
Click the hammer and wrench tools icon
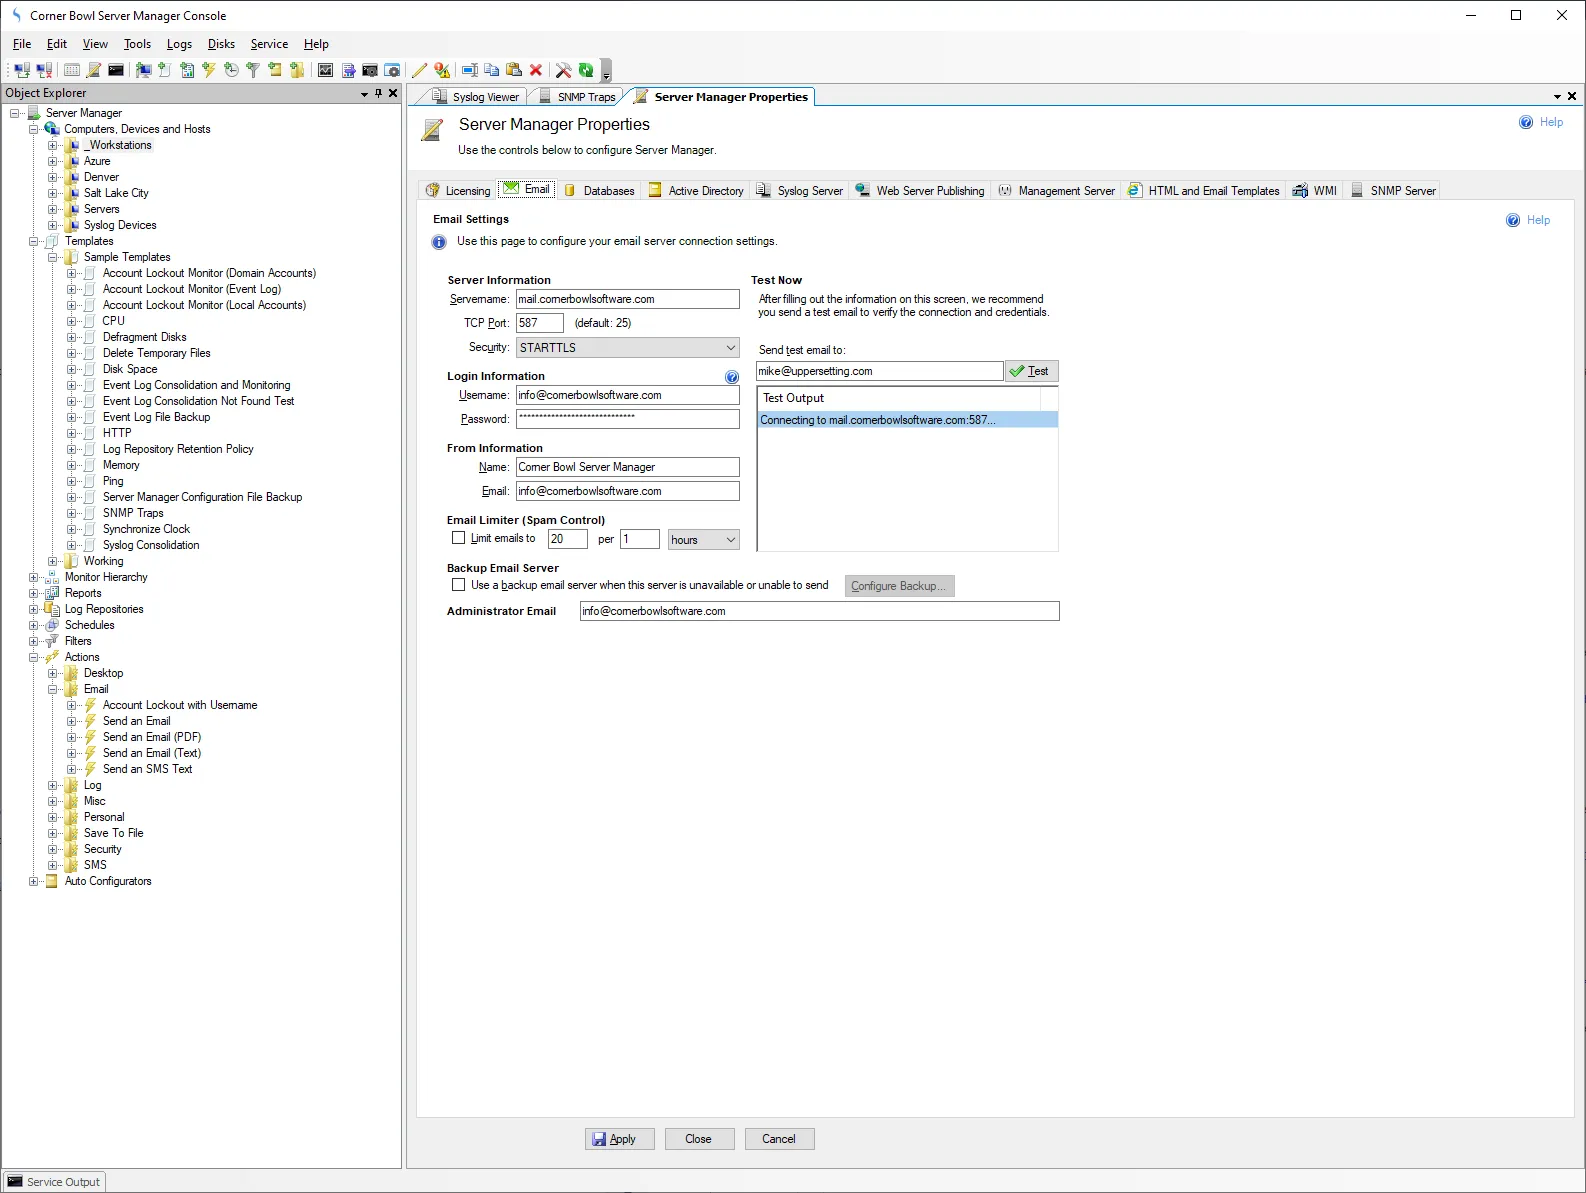click(x=564, y=70)
